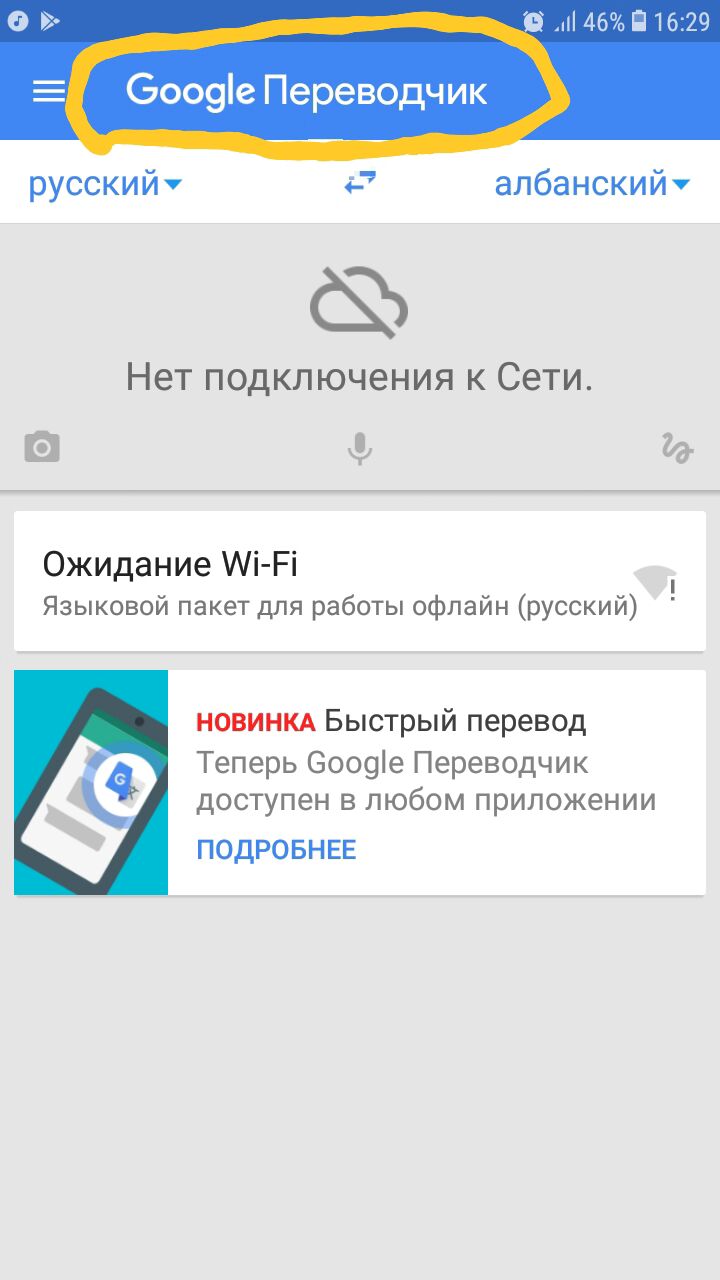Tap the arrow next to албанский
Image resolution: width=720 pixels, height=1280 pixels.
pyautogui.click(x=681, y=185)
